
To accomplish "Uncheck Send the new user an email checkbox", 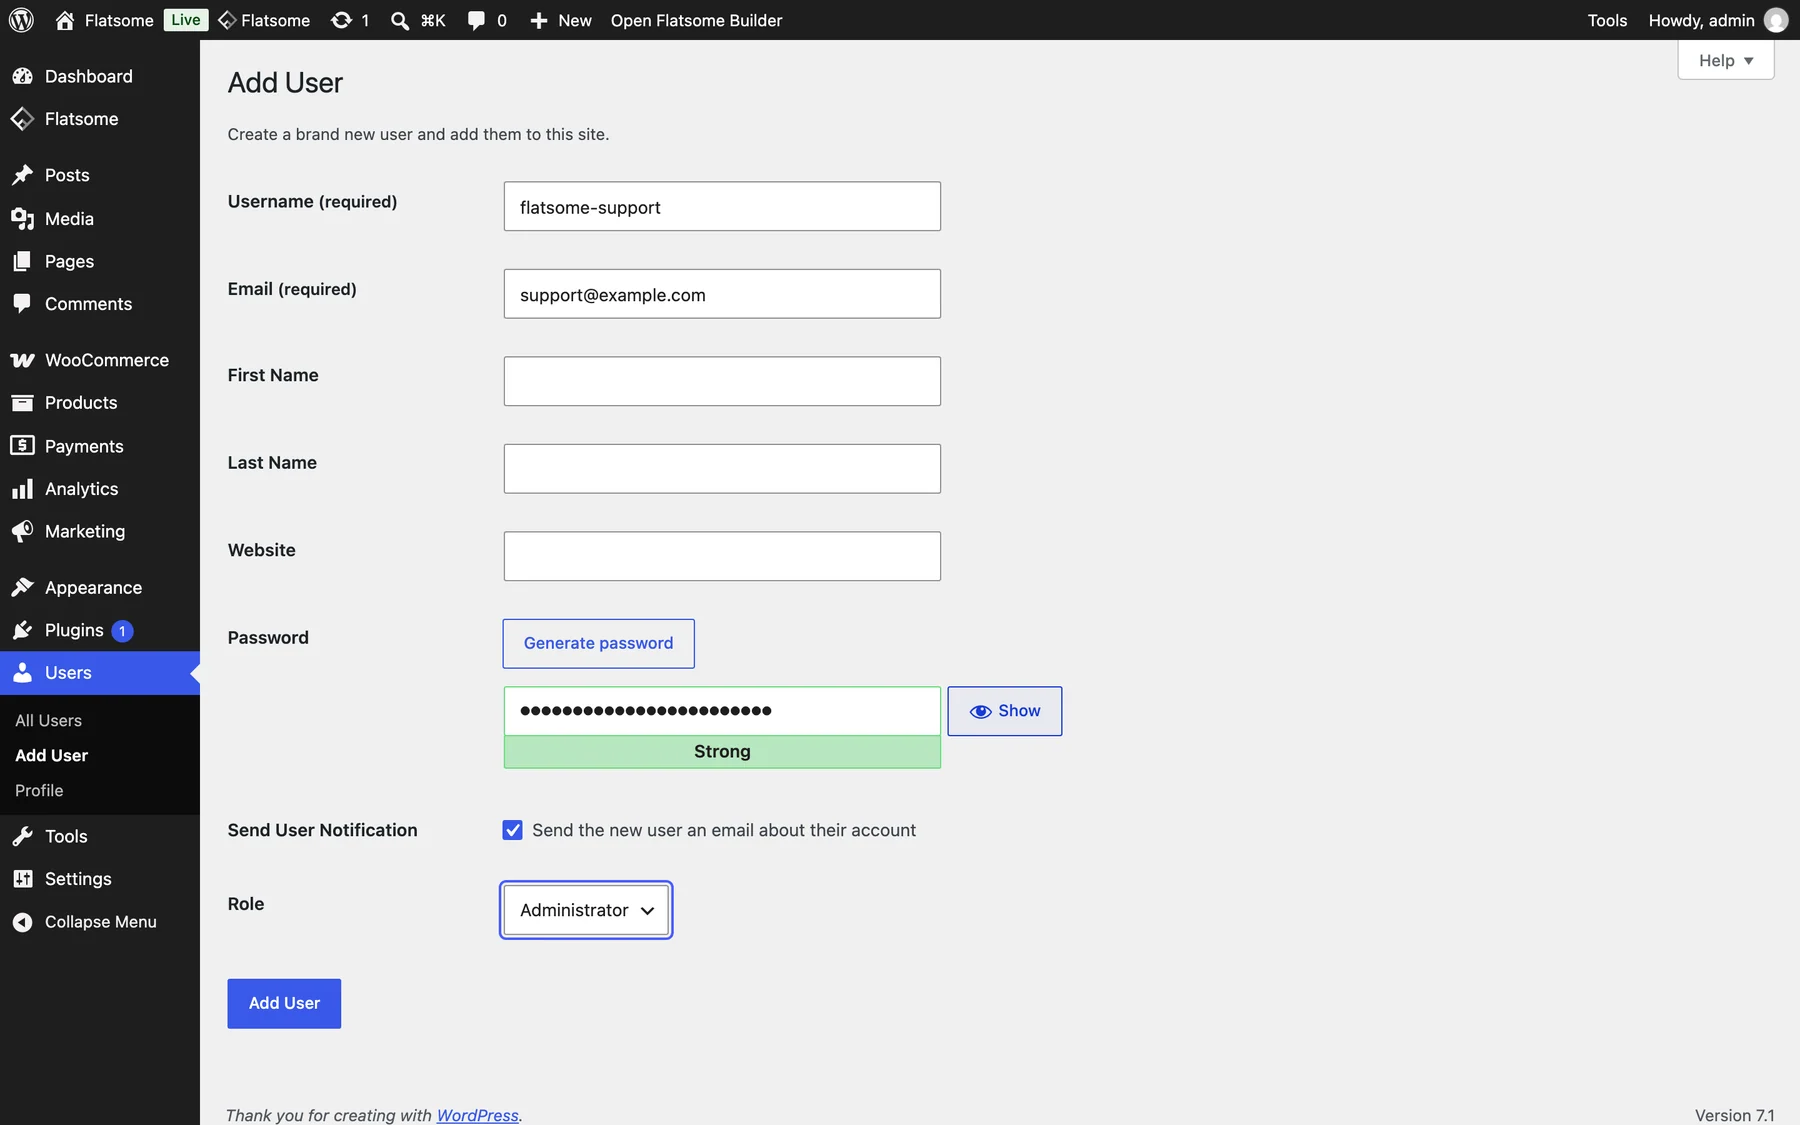I will tap(512, 830).
